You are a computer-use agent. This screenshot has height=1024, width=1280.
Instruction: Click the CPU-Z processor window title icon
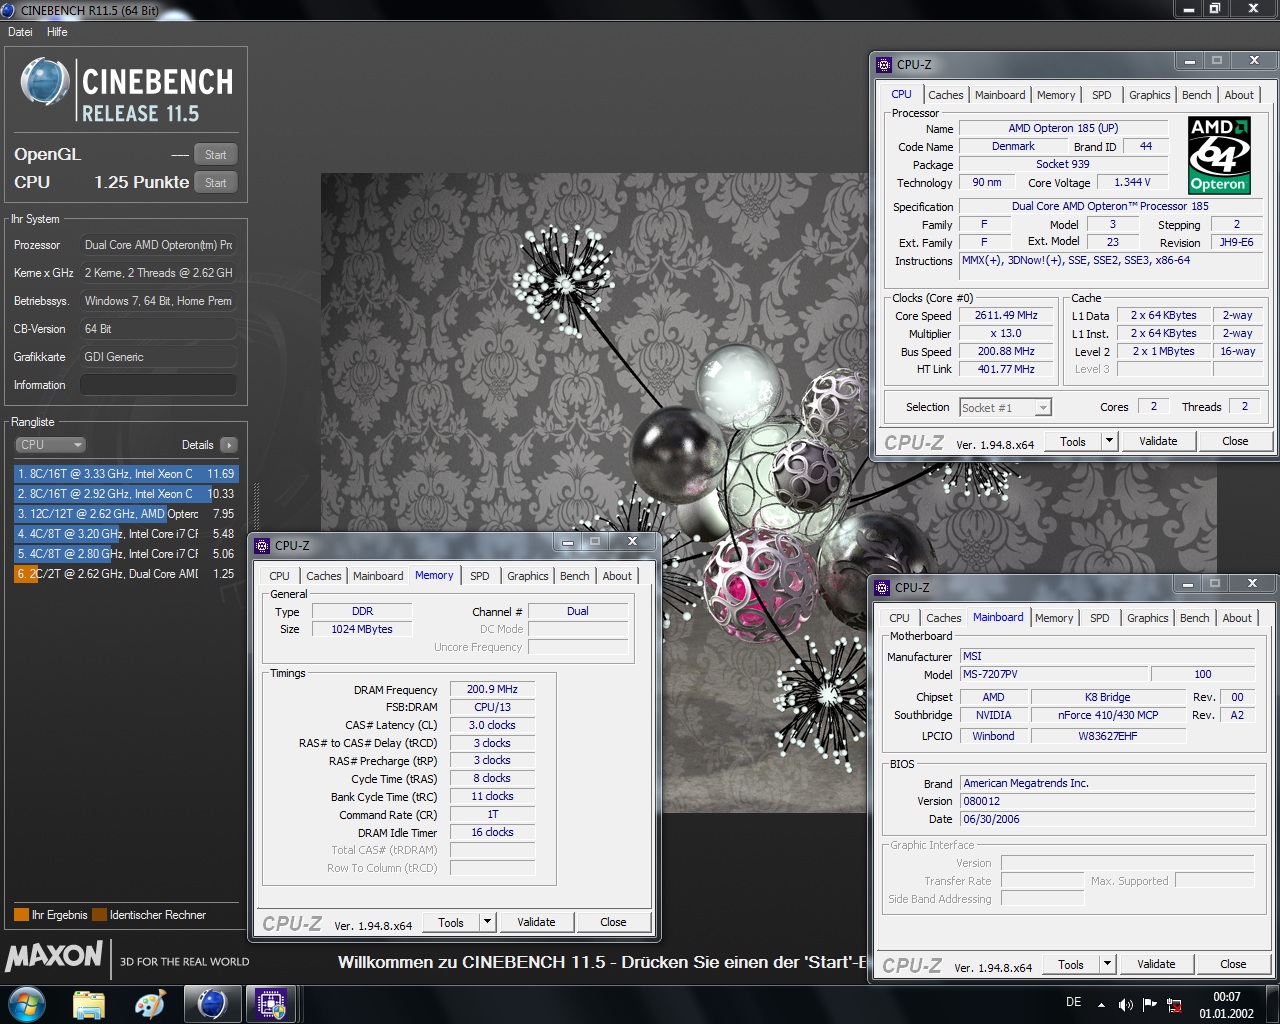(883, 64)
